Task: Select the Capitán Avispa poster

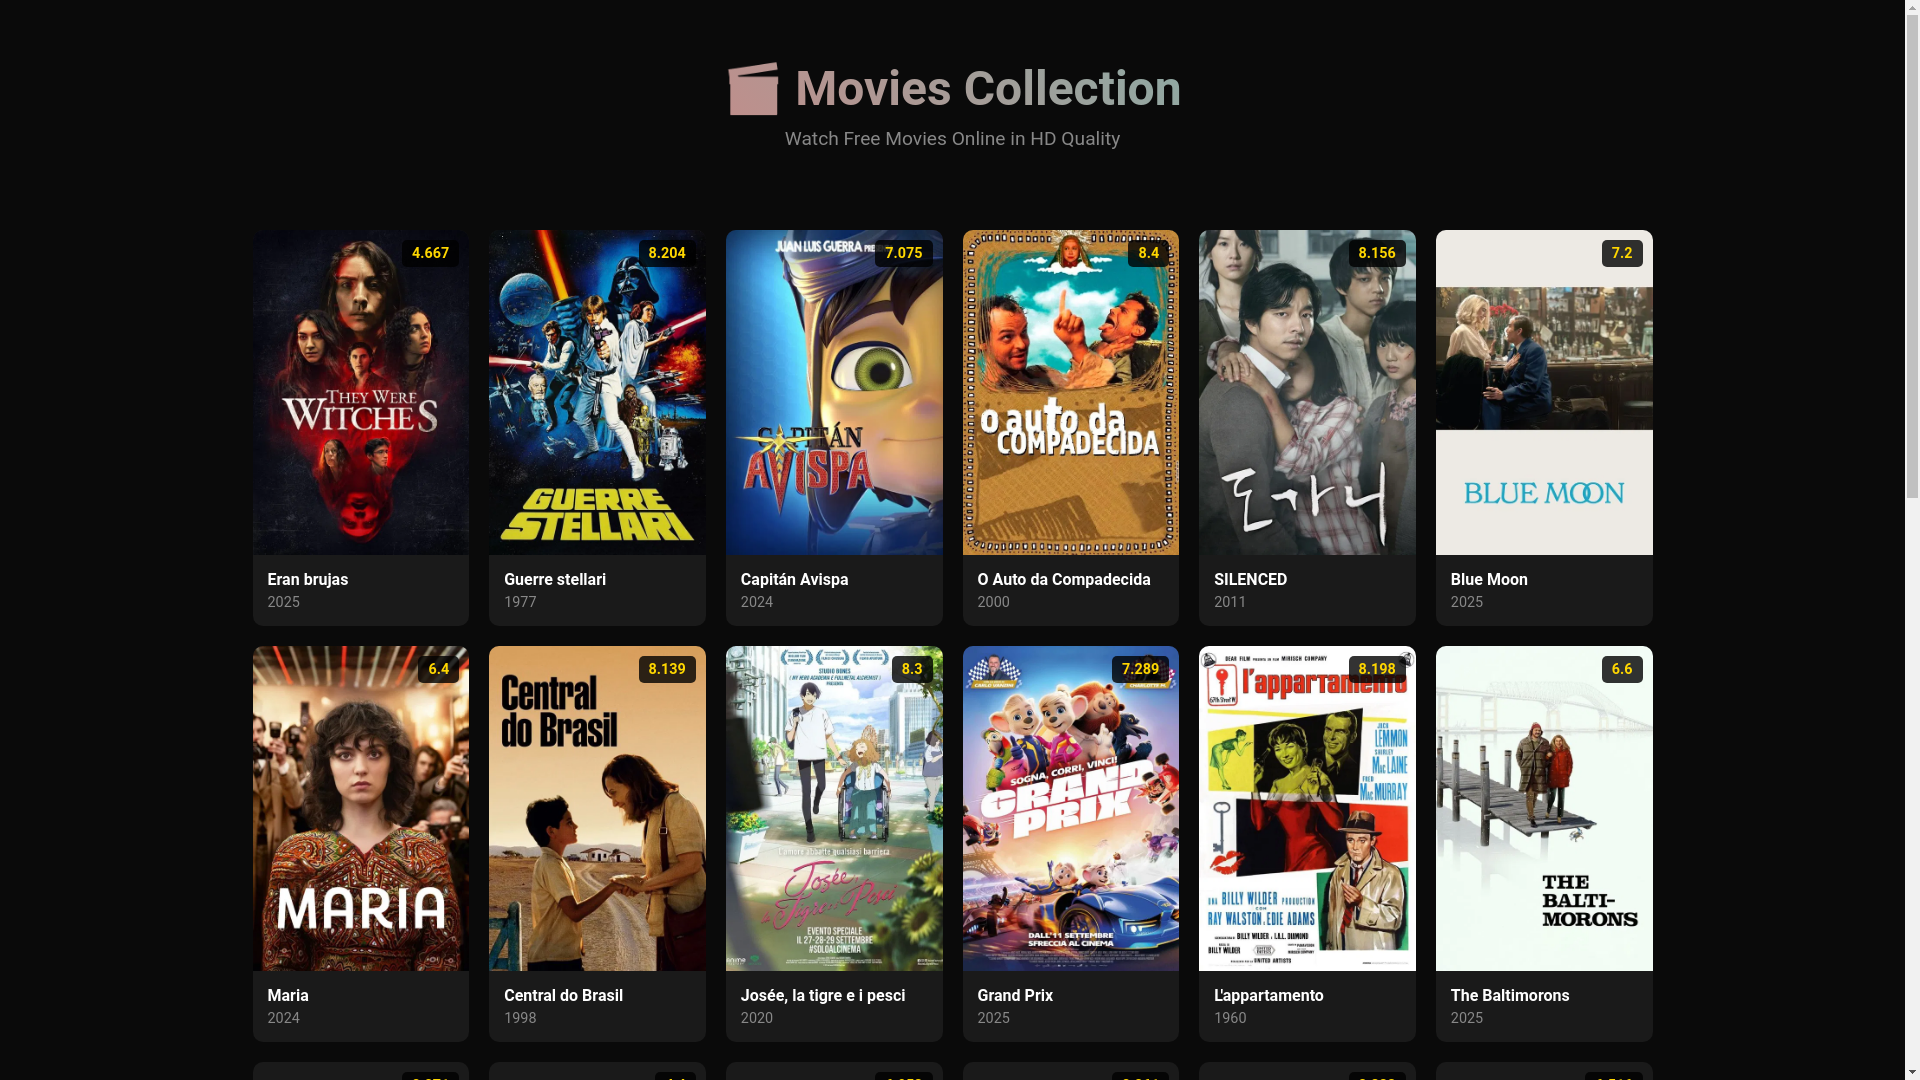Action: [x=834, y=392]
